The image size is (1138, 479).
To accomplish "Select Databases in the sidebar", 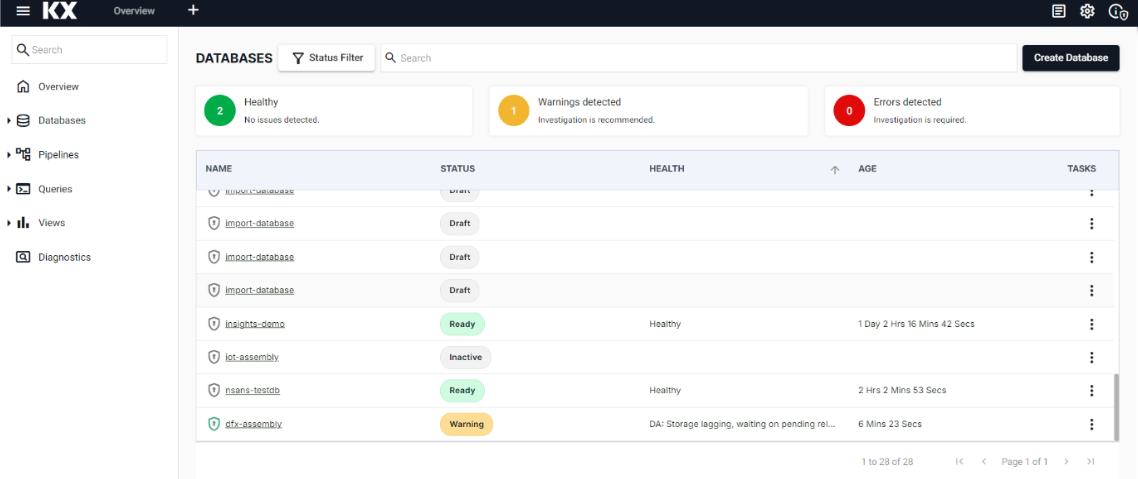I will click(62, 120).
